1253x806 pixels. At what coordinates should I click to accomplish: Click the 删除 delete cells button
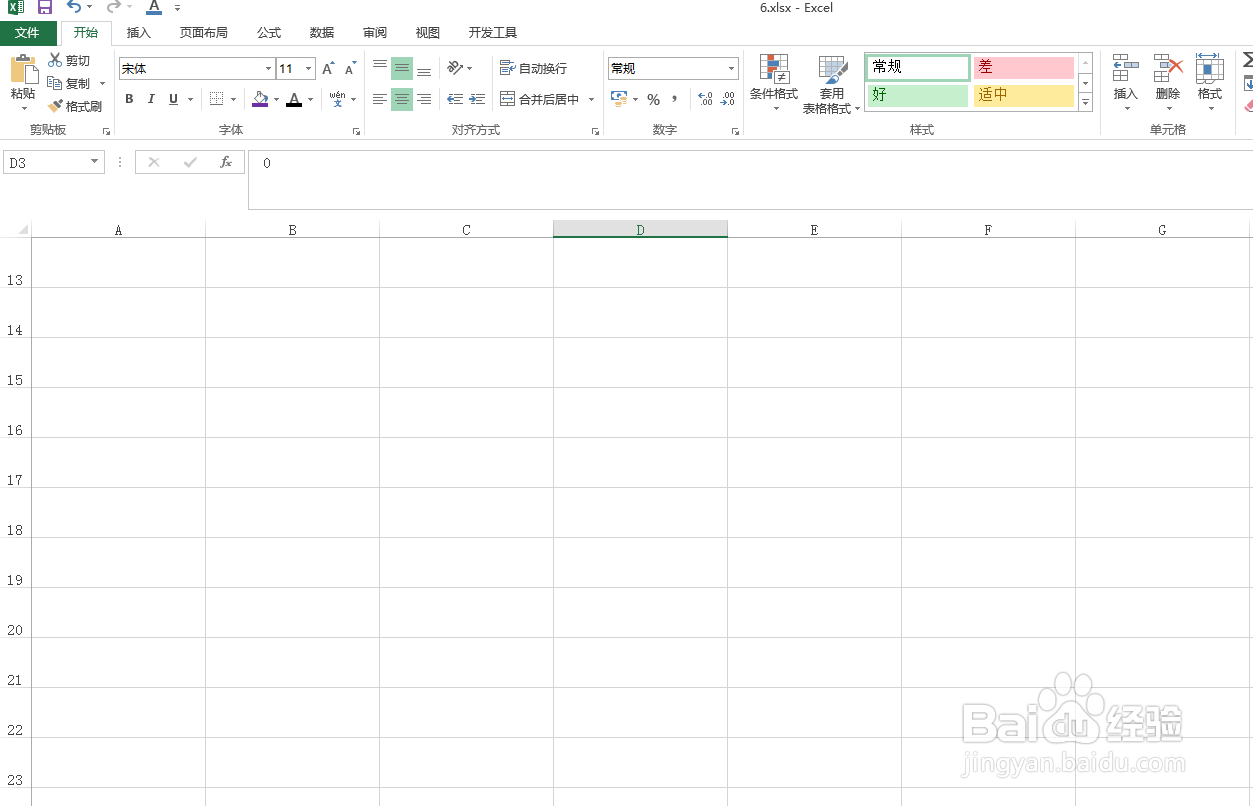click(x=1168, y=84)
